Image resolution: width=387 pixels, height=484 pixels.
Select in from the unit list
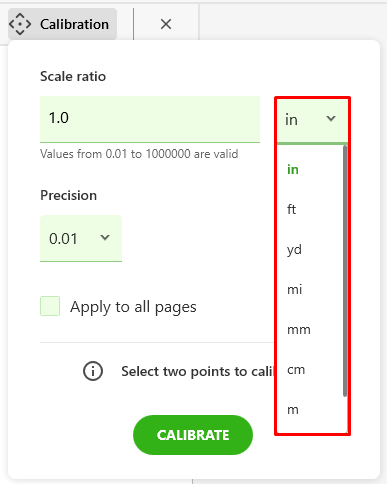tap(293, 170)
